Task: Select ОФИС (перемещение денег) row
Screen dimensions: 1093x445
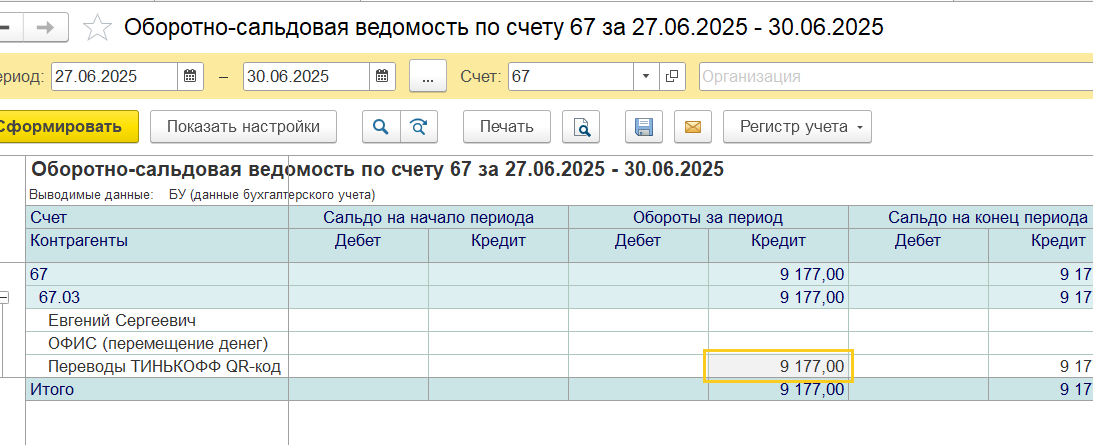Action: tap(157, 344)
